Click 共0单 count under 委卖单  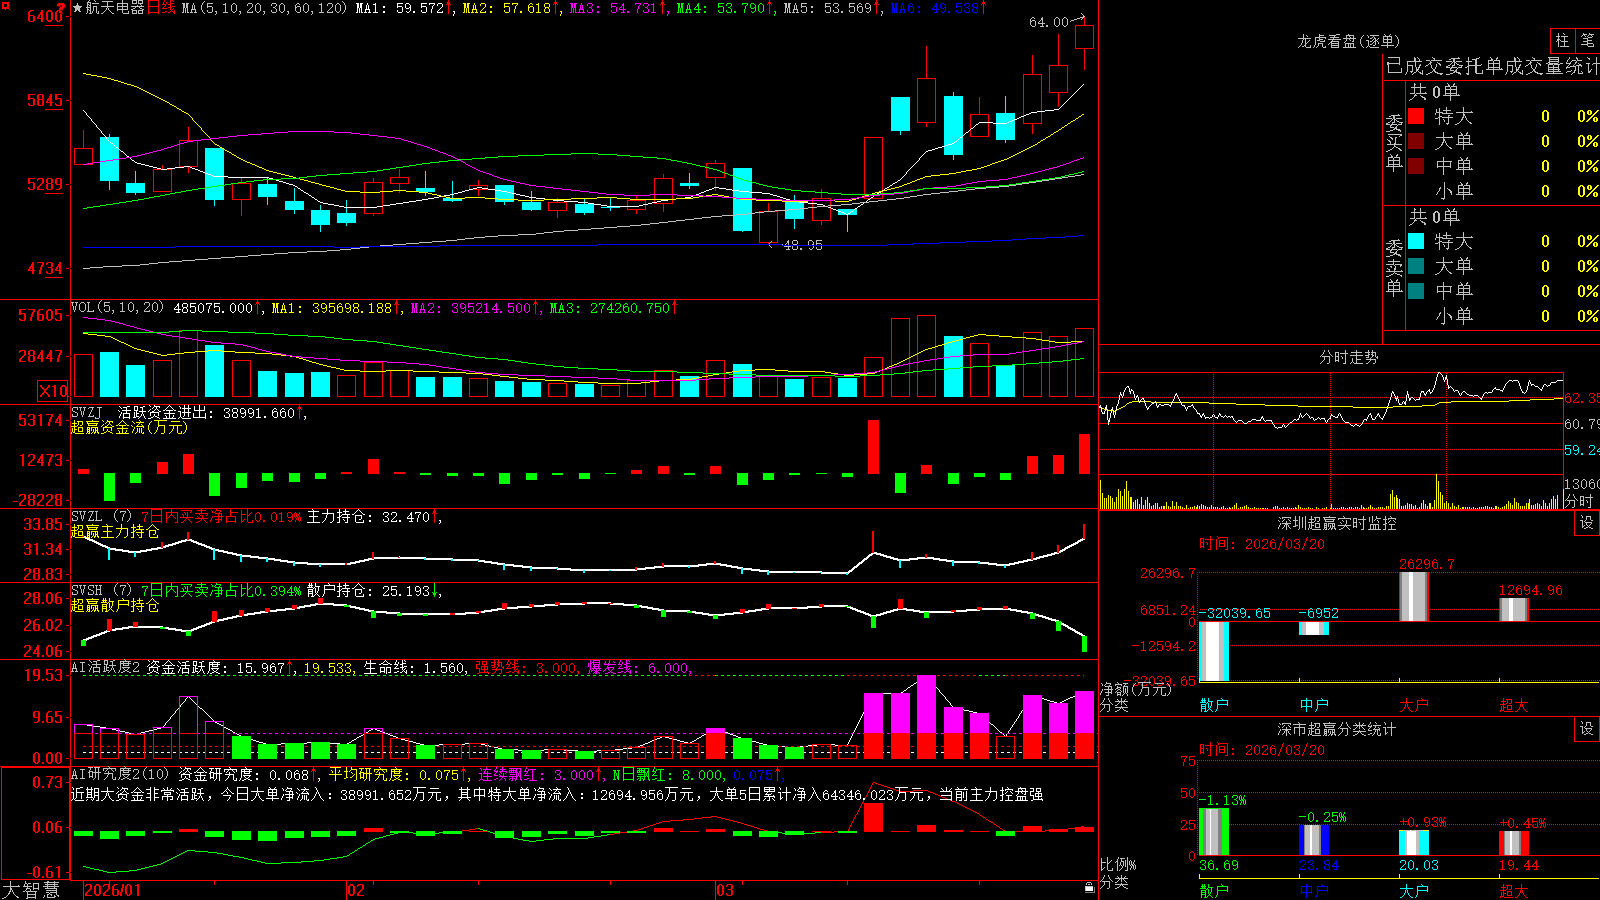1434,217
